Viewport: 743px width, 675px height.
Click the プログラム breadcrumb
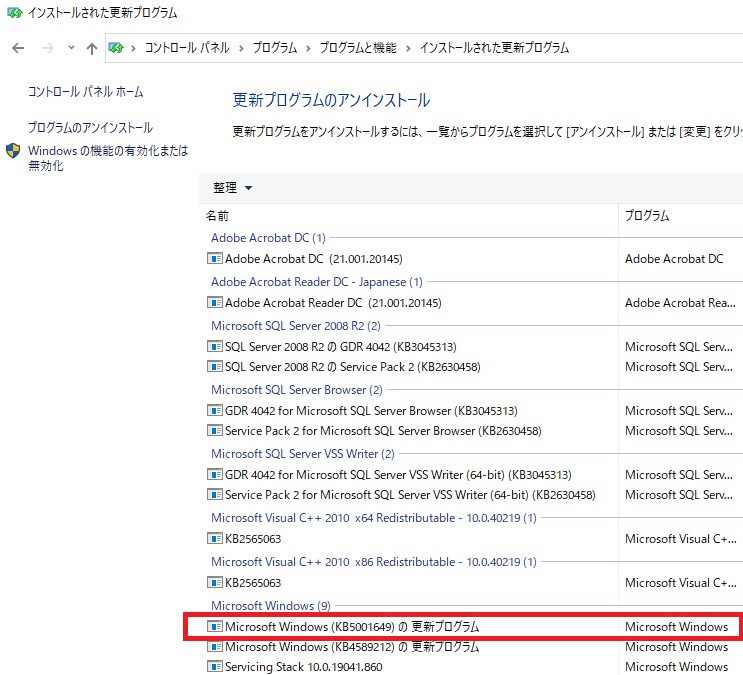pyautogui.click(x=274, y=47)
